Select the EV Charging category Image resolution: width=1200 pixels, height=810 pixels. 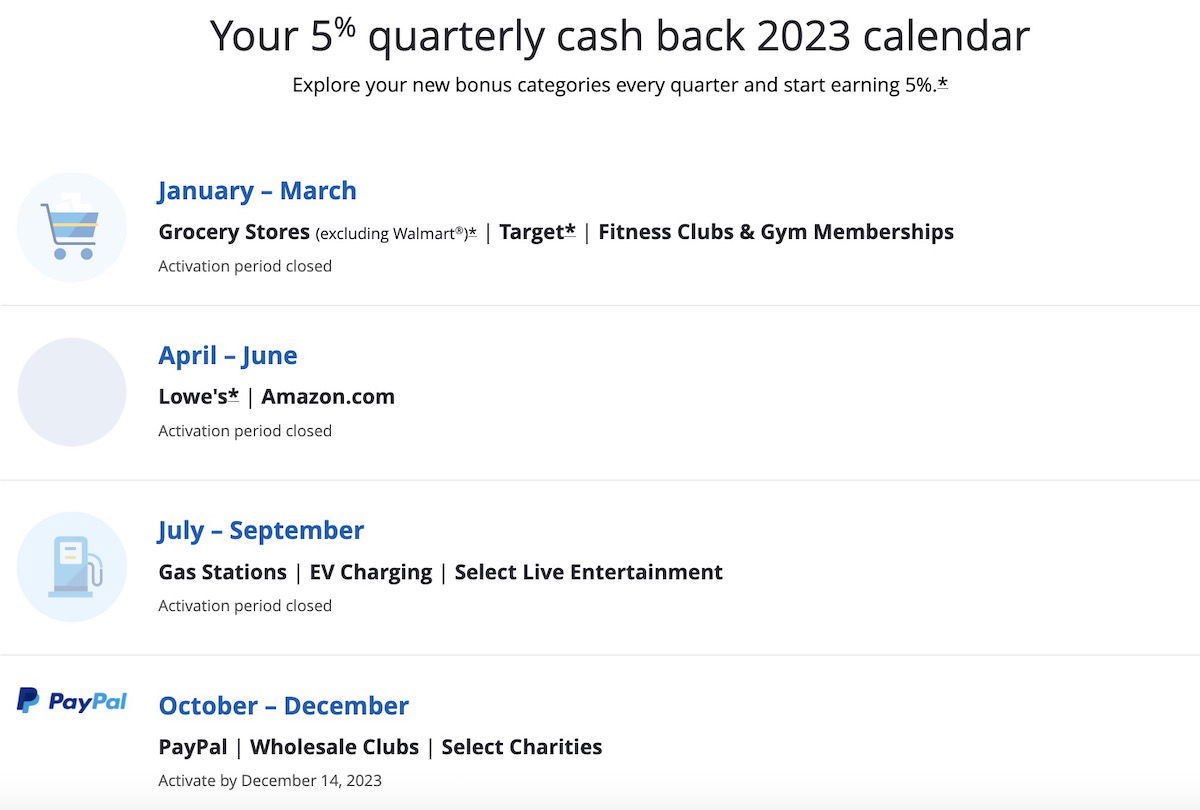click(x=371, y=572)
